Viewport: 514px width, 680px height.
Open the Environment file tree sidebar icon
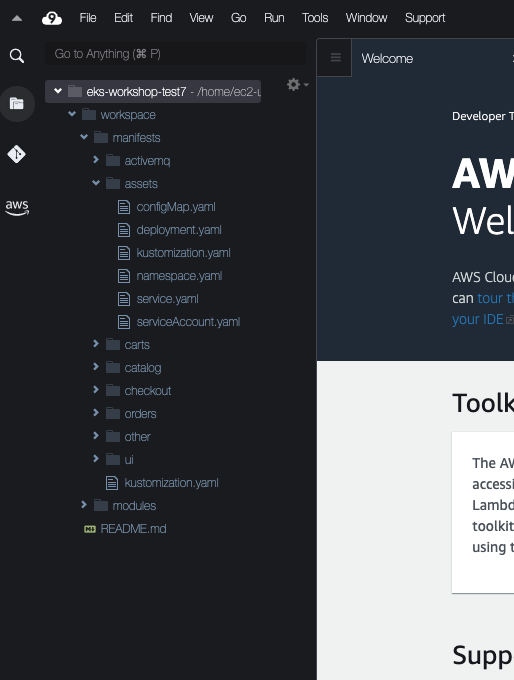17,104
